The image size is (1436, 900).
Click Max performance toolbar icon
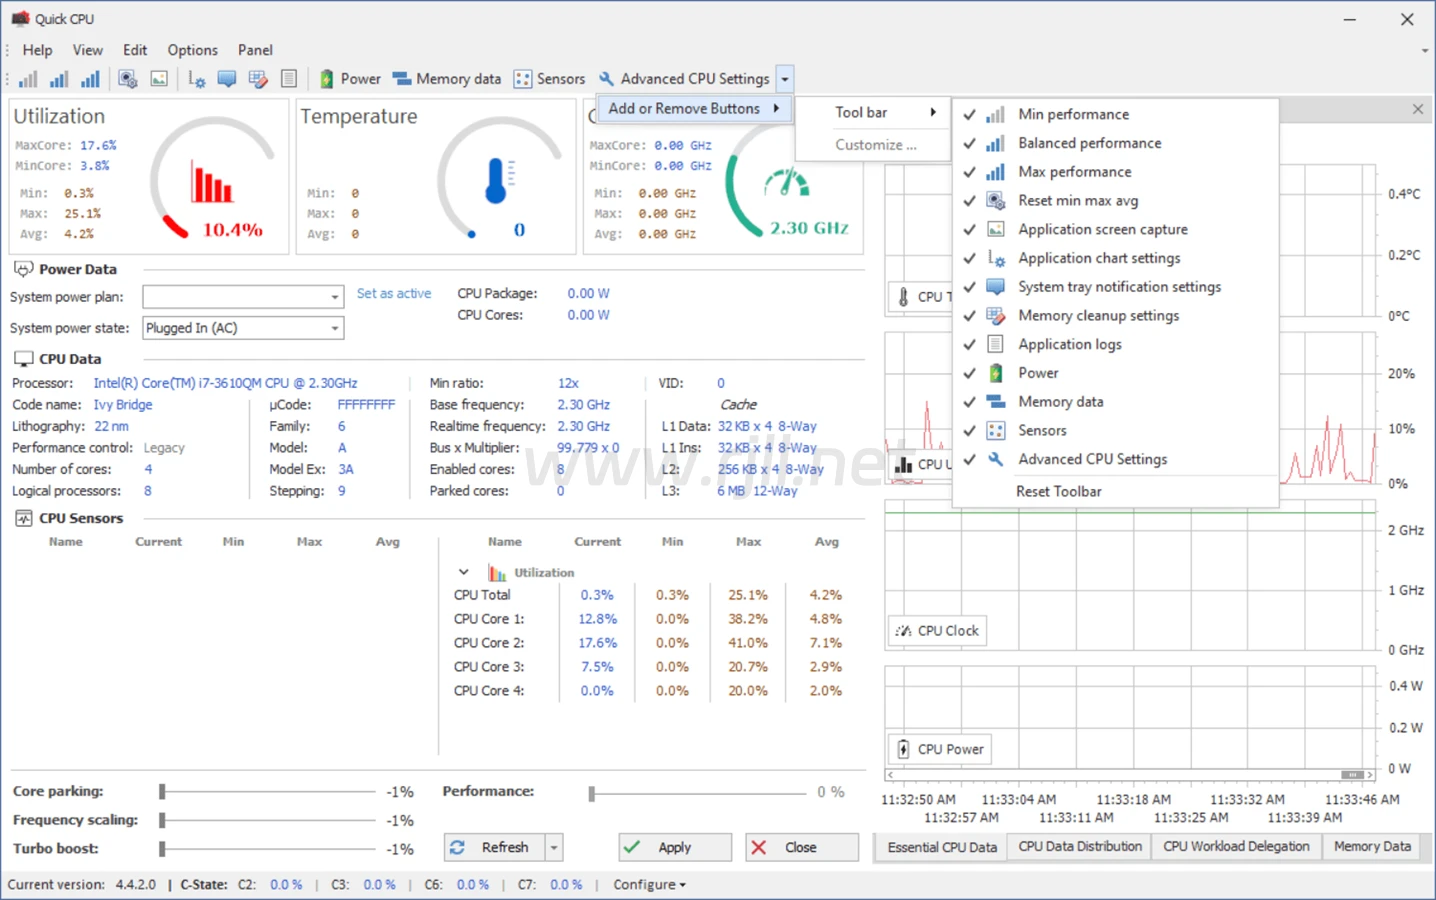(x=90, y=79)
